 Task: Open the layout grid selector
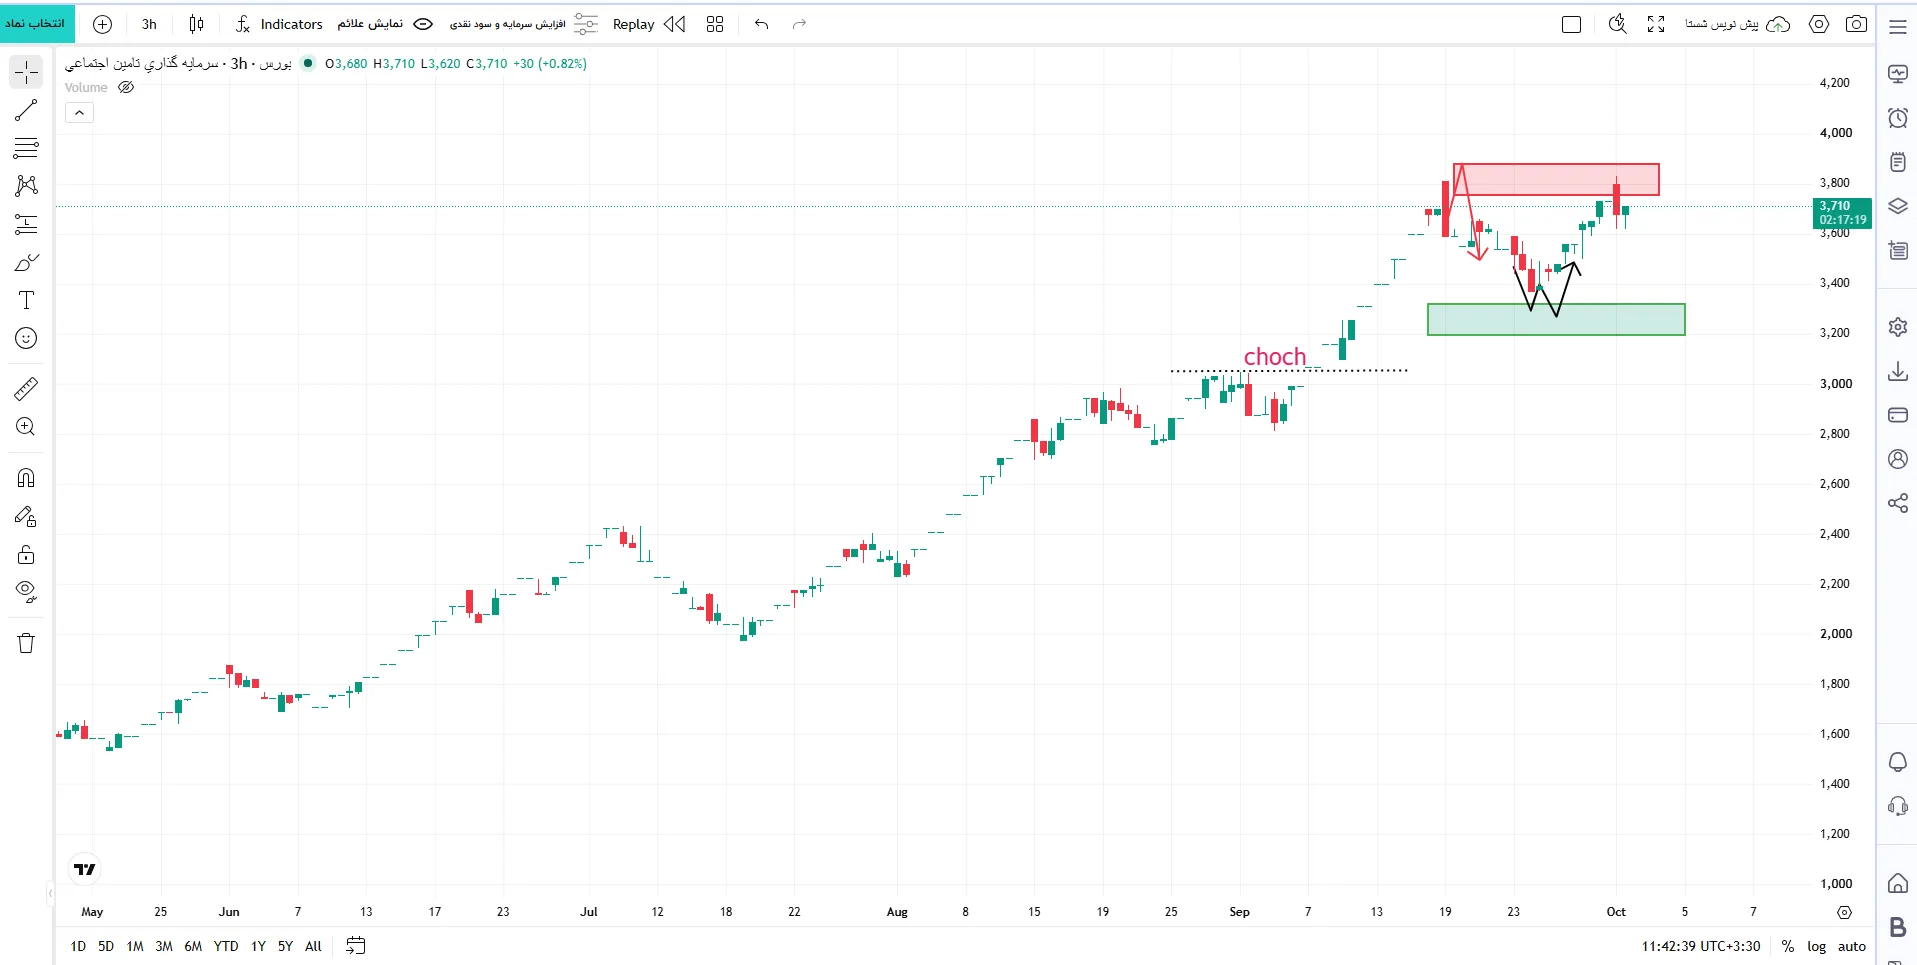coord(714,24)
